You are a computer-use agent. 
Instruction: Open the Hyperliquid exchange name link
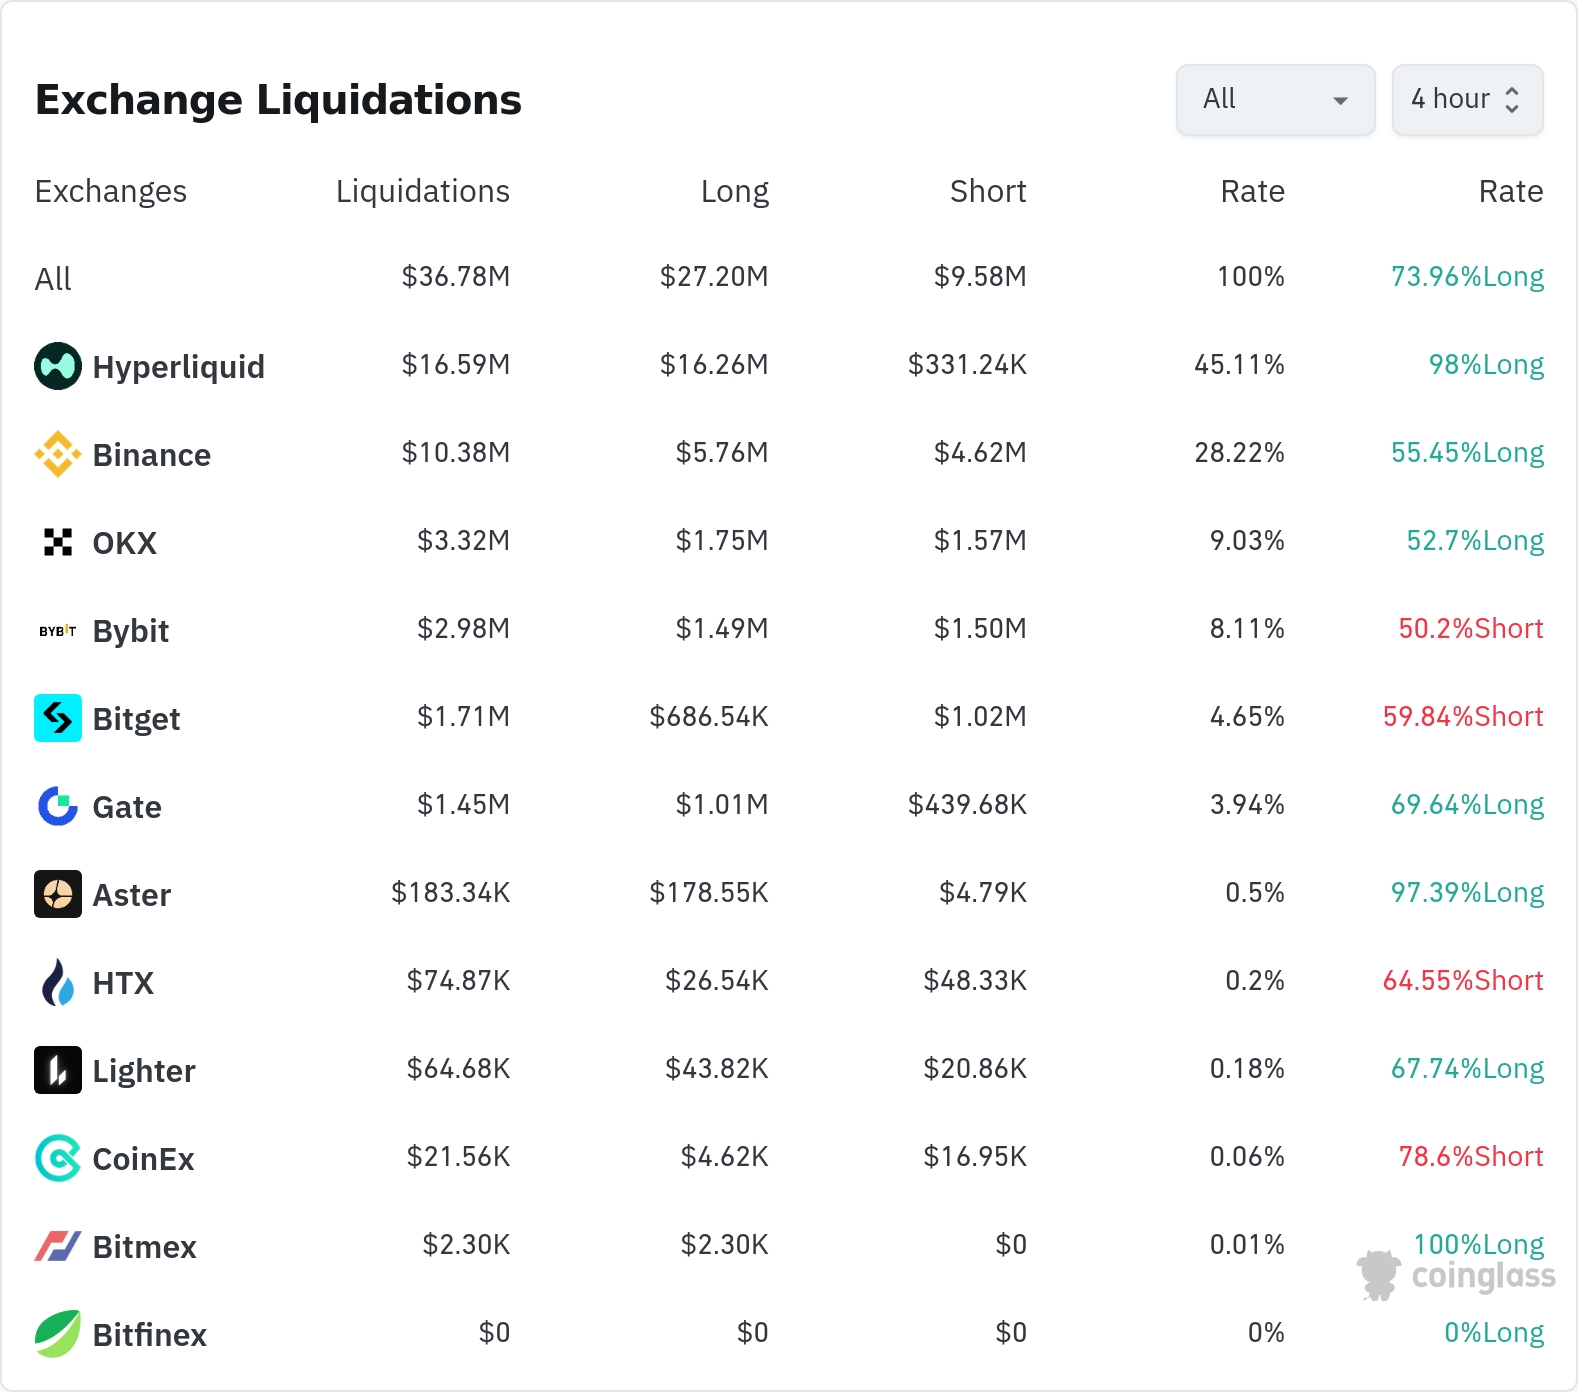(179, 367)
